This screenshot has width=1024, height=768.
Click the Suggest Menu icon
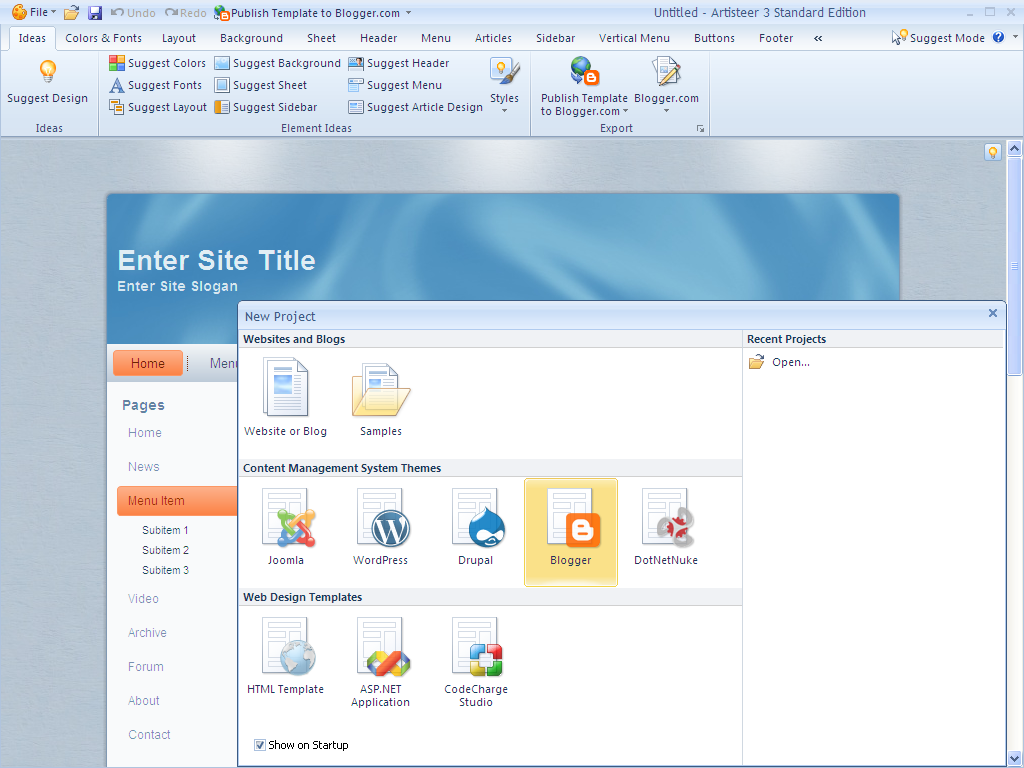[x=356, y=85]
